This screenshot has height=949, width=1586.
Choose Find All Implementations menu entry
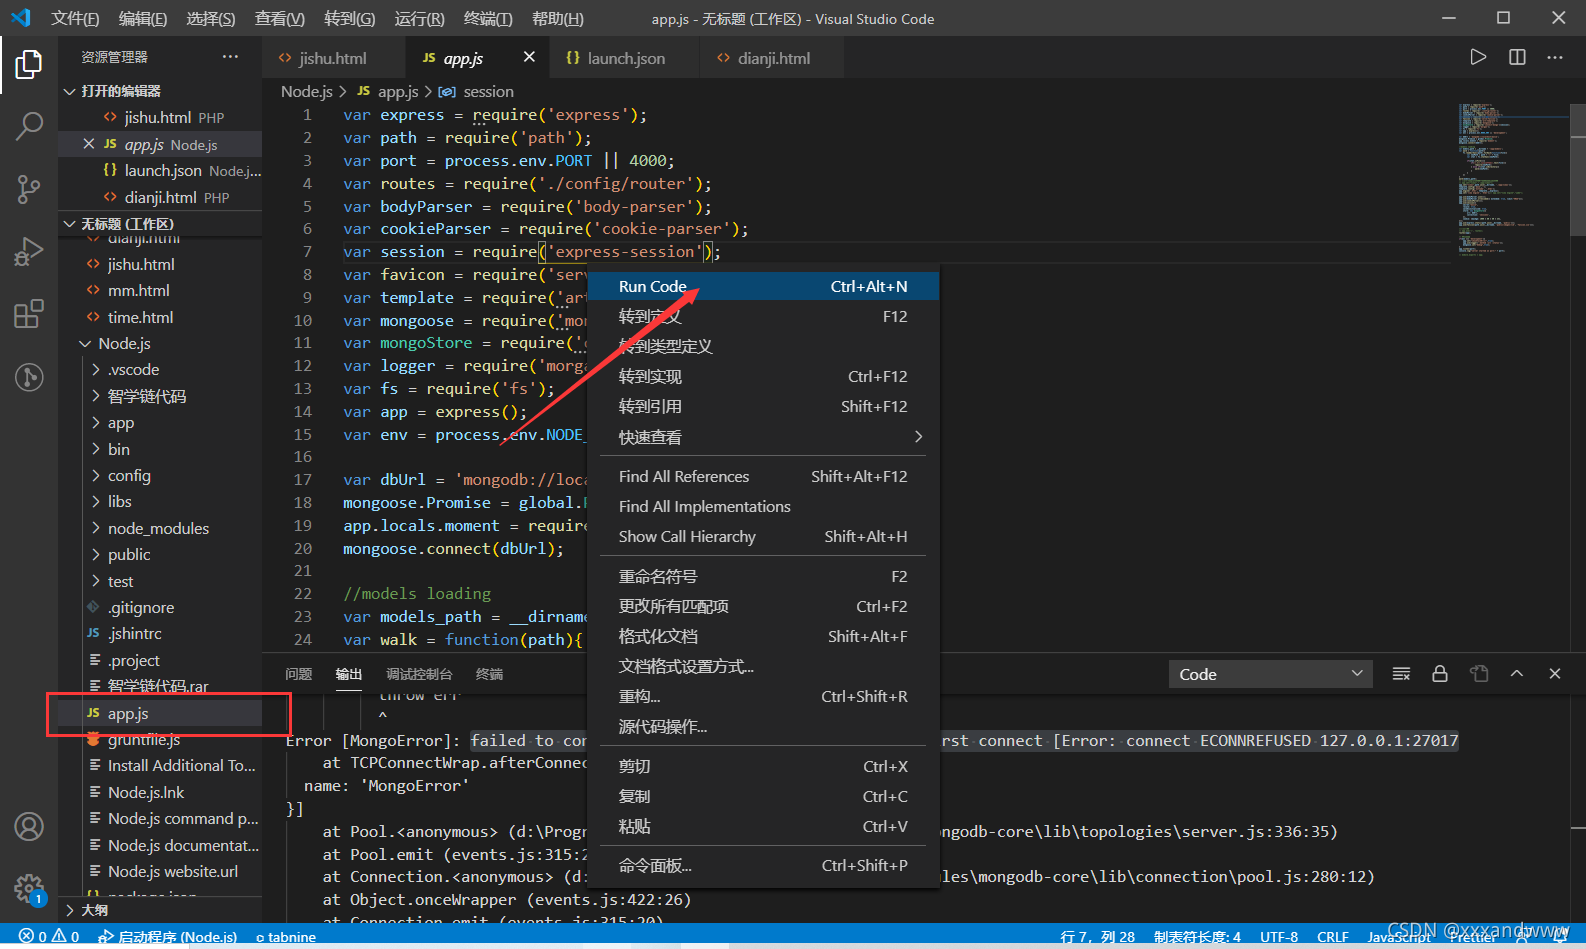pyautogui.click(x=763, y=506)
